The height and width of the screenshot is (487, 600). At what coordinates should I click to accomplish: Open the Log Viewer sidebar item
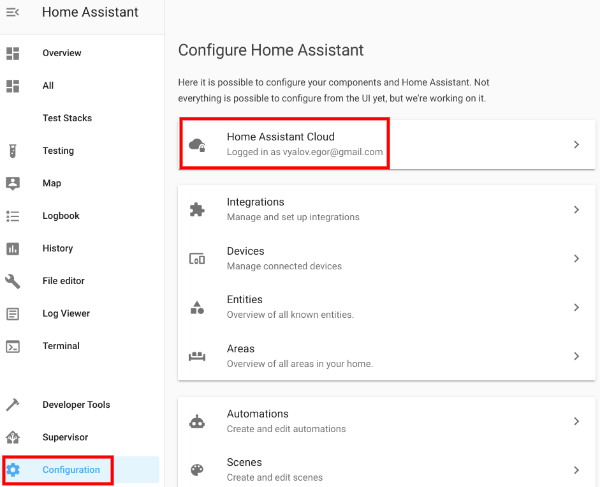[x=66, y=313]
